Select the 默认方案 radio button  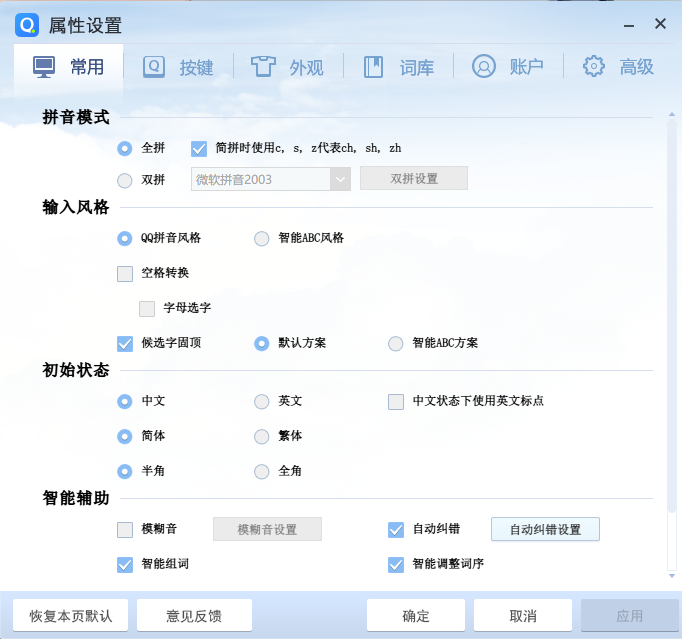coord(262,344)
